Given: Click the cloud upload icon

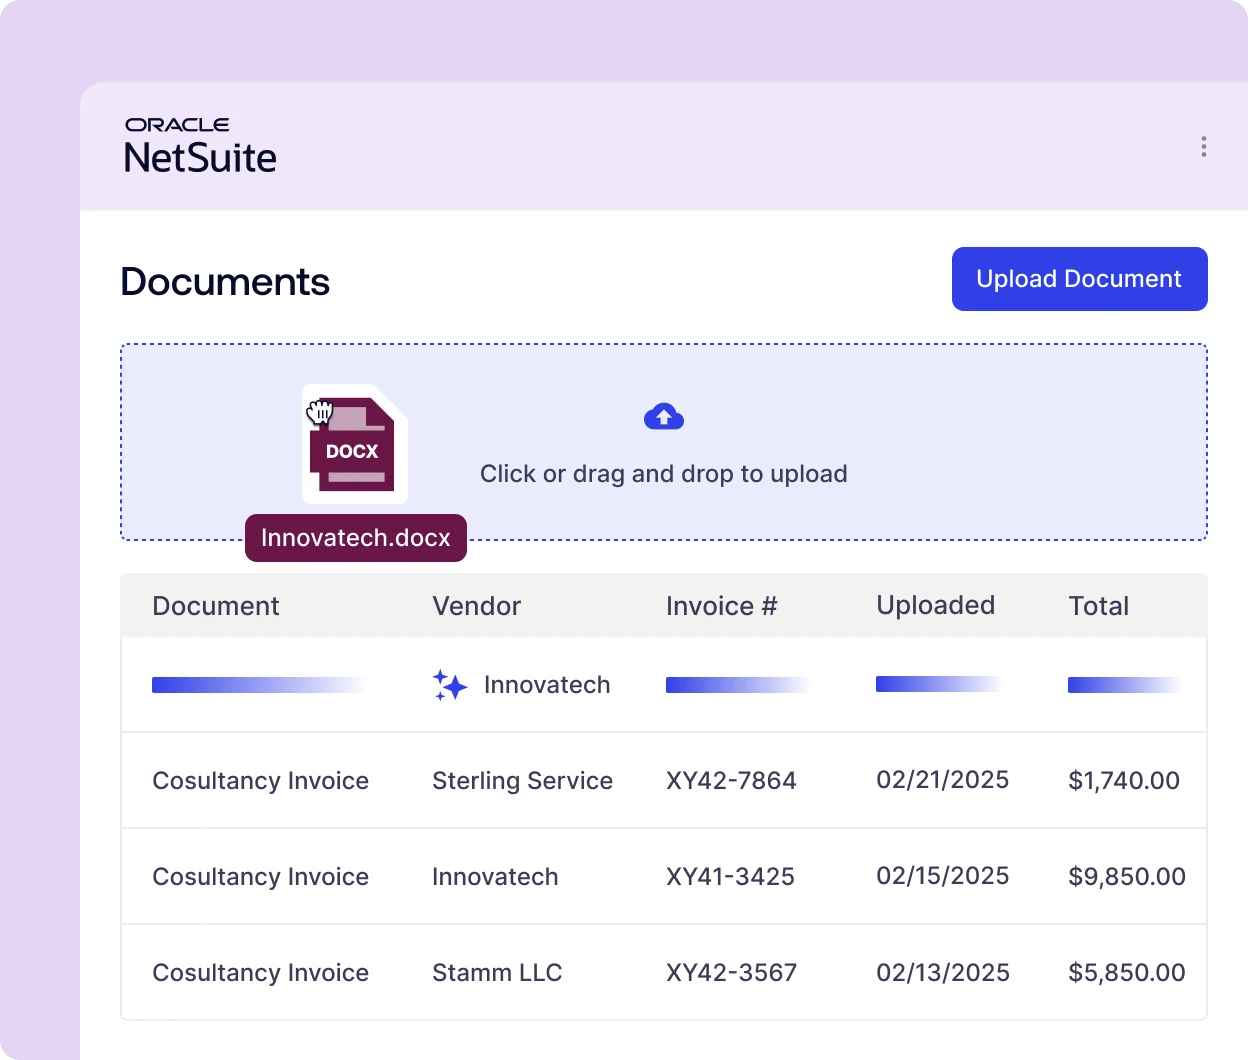Looking at the screenshot, I should 664,417.
